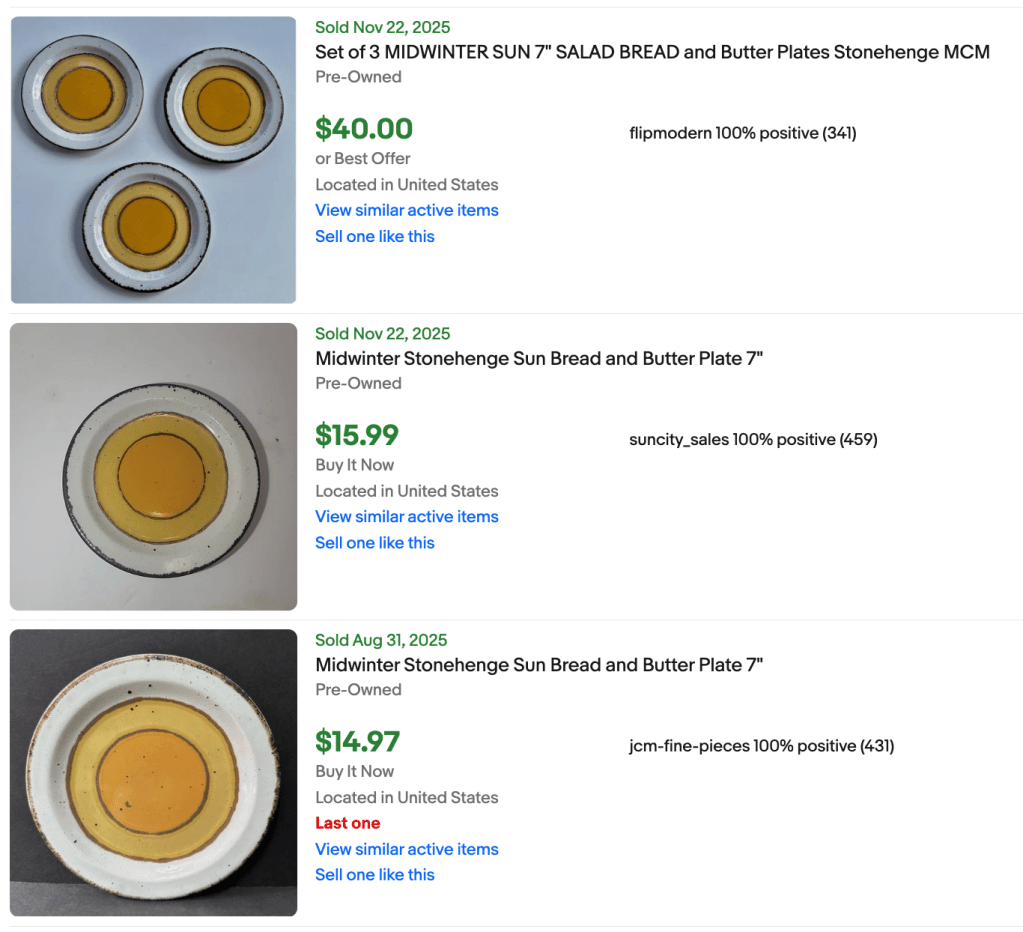Click the $15.99 sold price
This screenshot has width=1023, height=932.
point(357,435)
